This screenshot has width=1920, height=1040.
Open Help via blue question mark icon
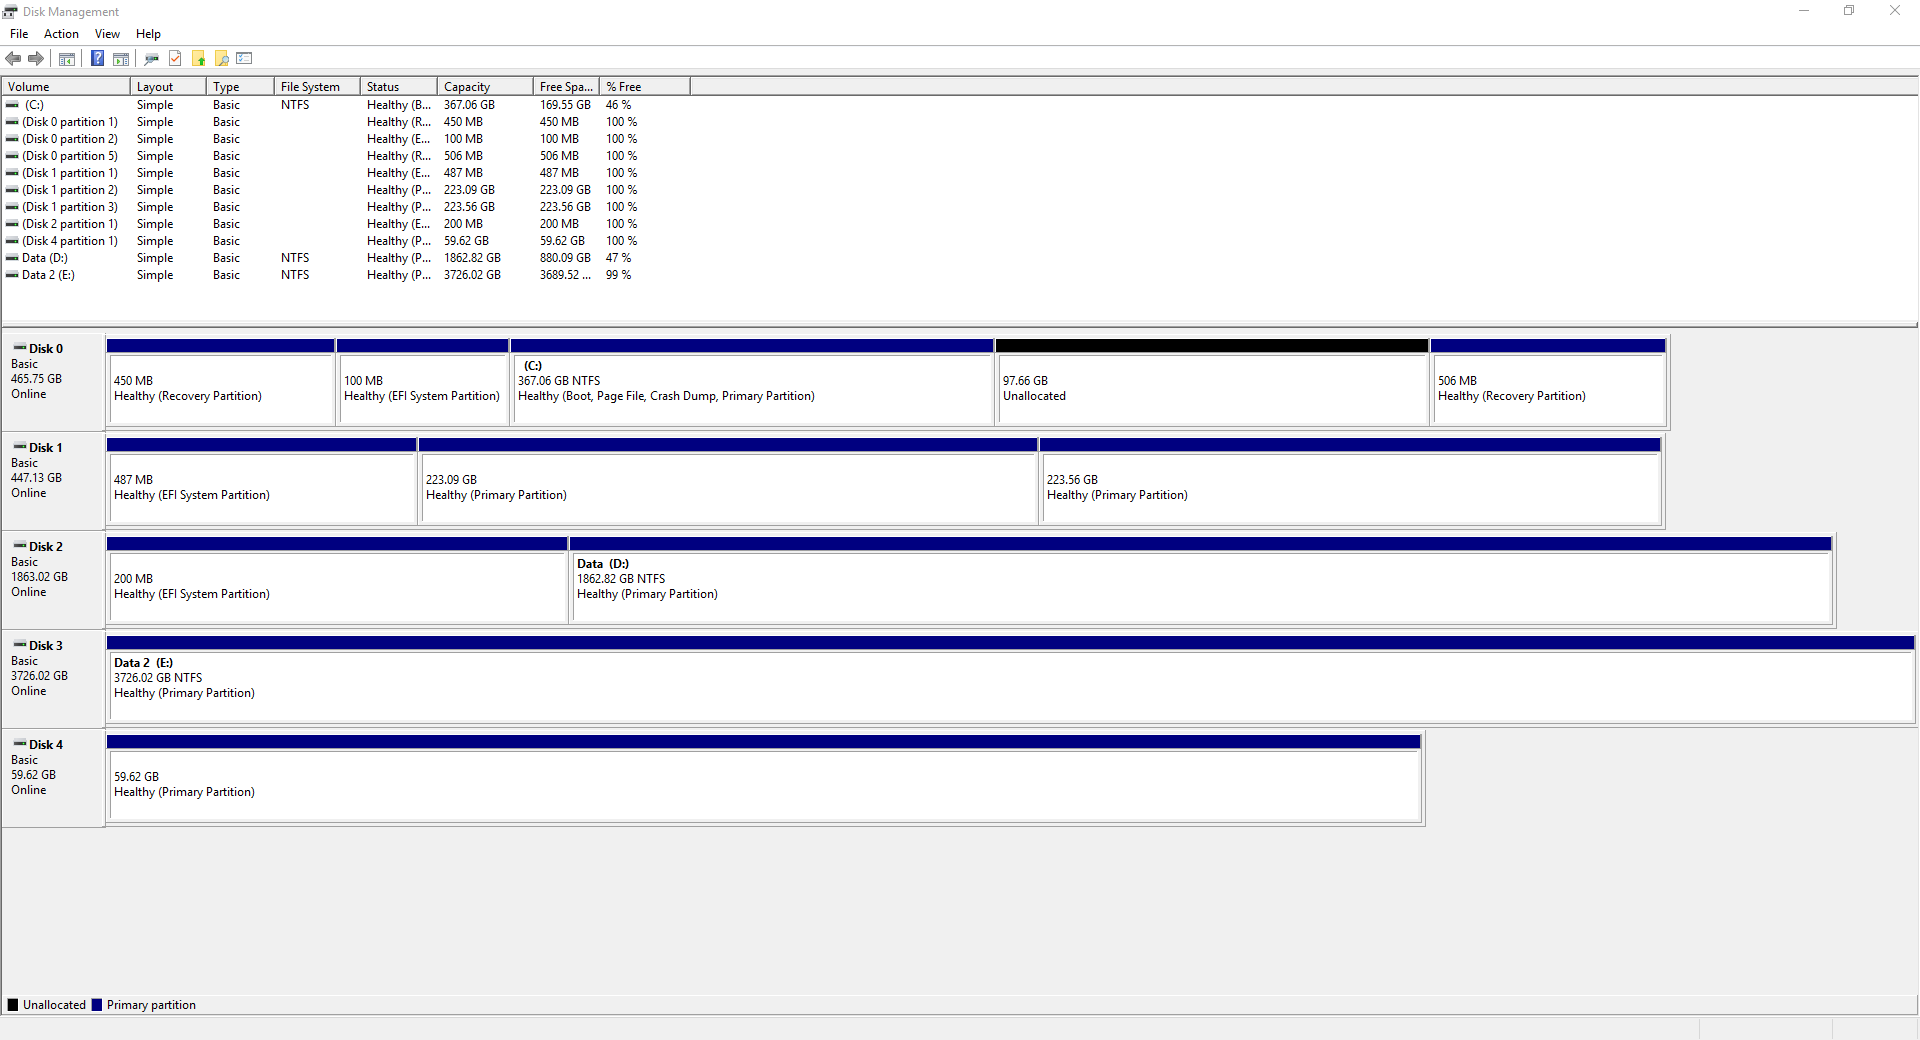pos(97,59)
